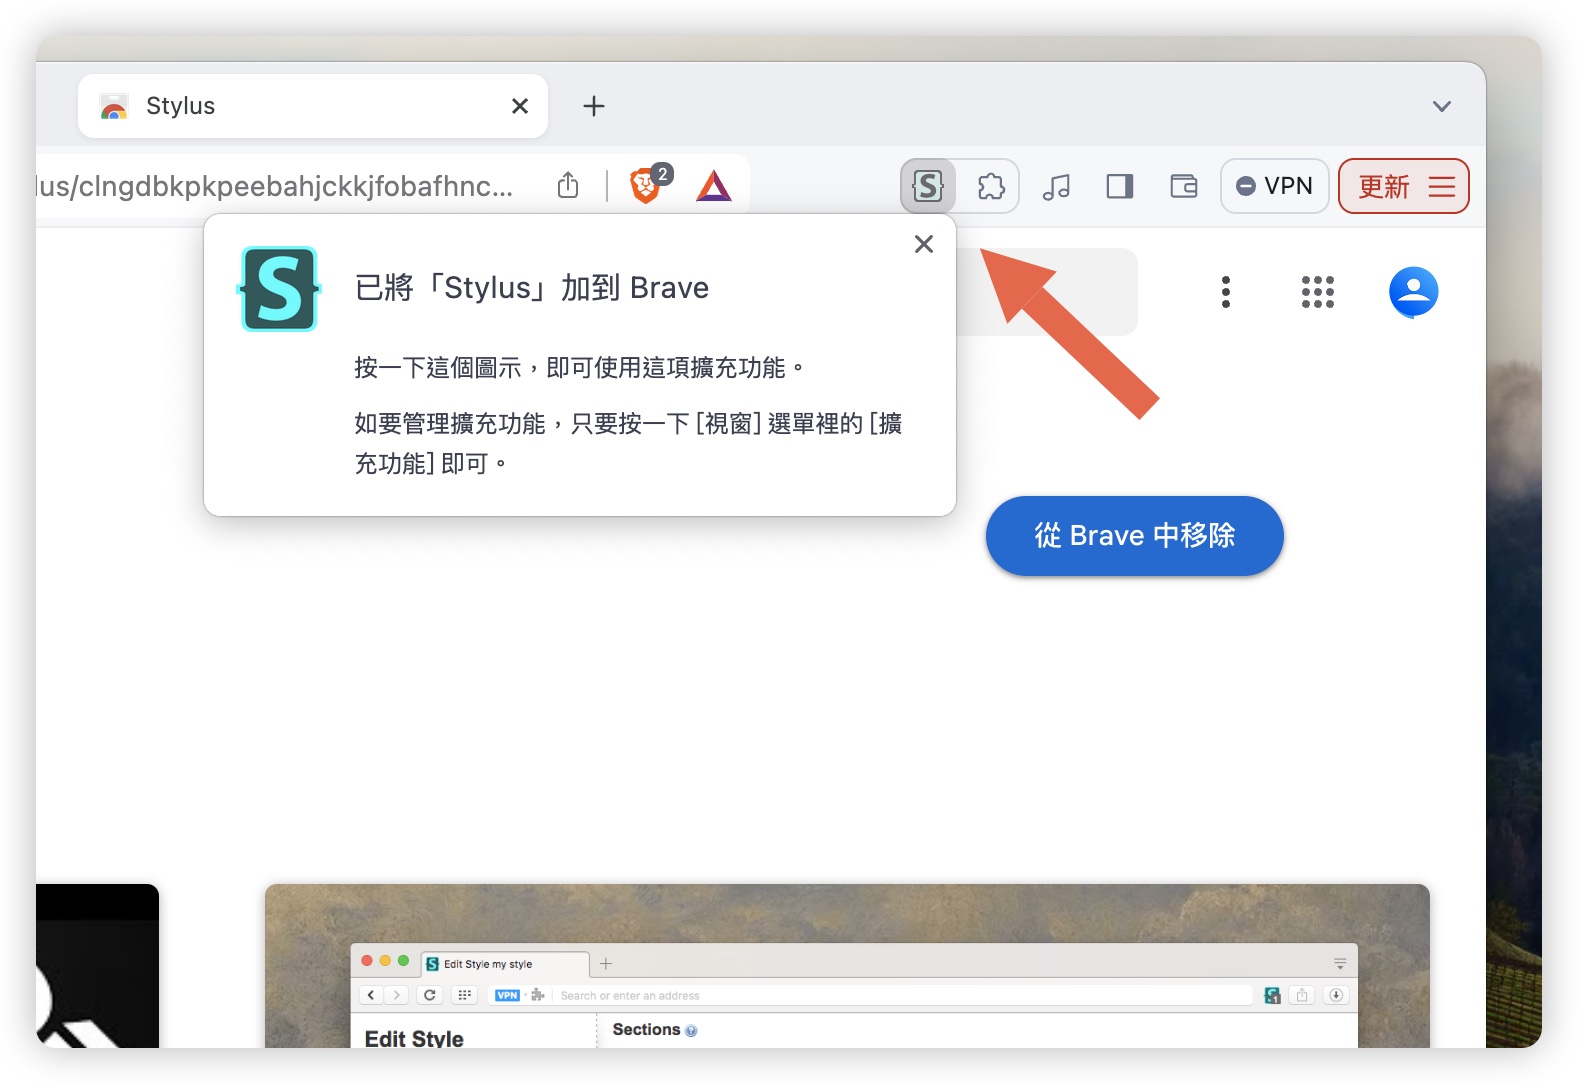
Task: Open the Brave Wallet icon
Action: (1184, 186)
